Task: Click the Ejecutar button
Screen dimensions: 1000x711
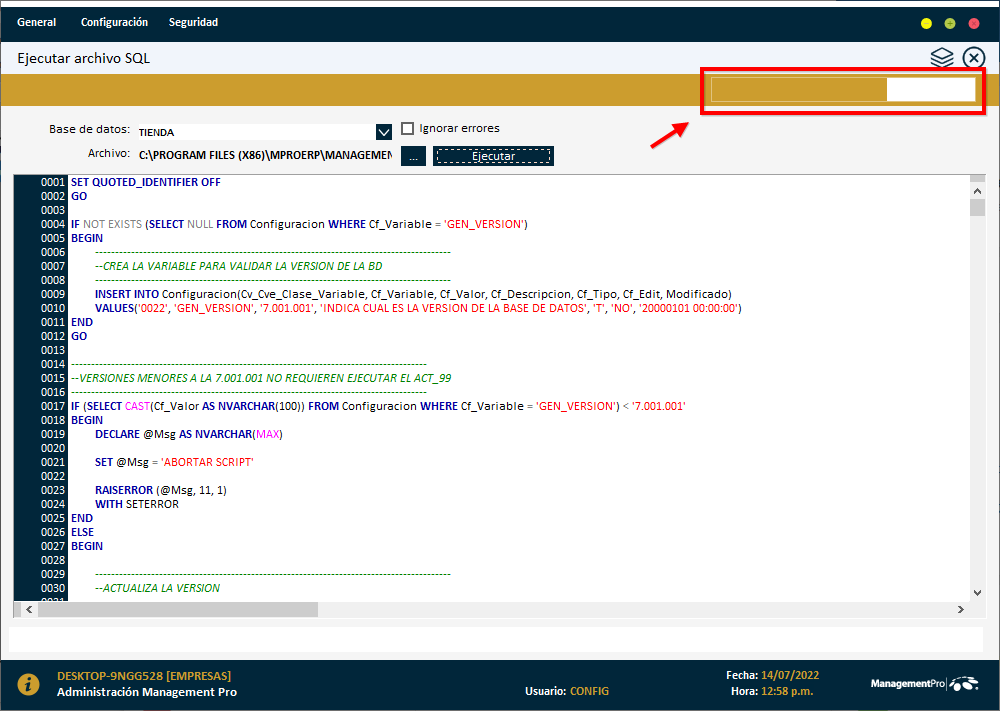Action: (x=493, y=155)
